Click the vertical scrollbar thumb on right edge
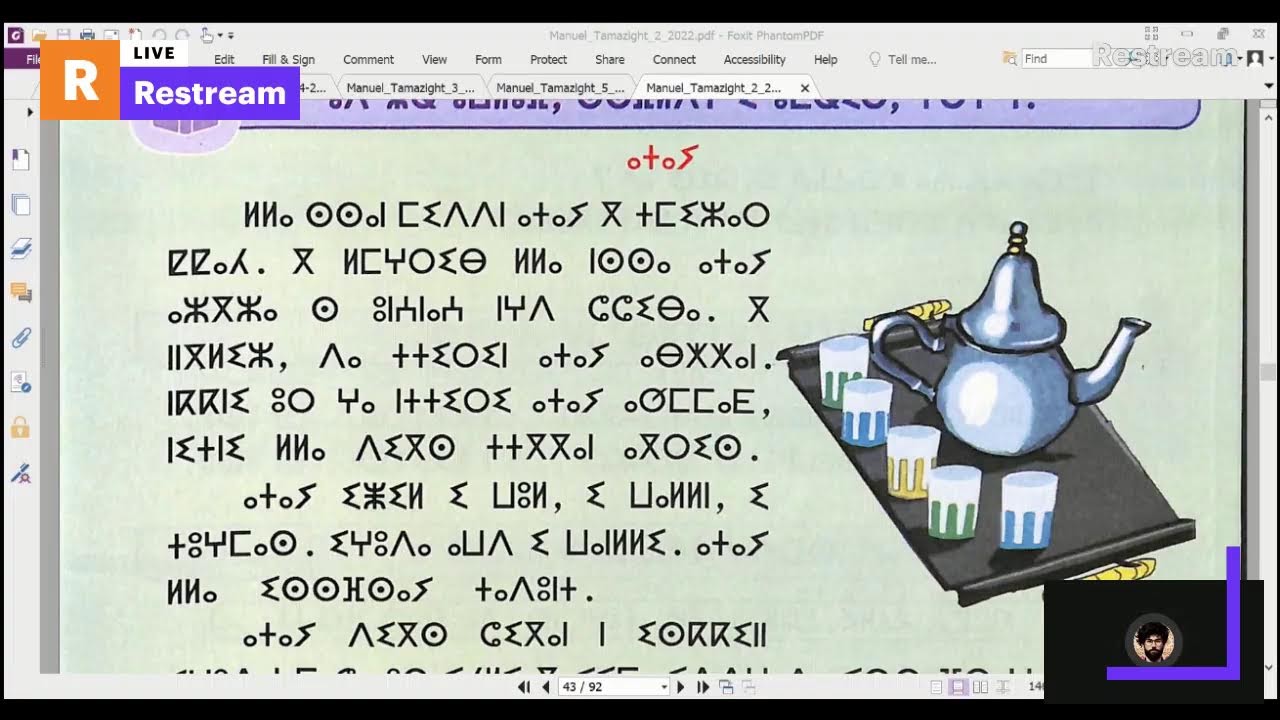 1268,372
